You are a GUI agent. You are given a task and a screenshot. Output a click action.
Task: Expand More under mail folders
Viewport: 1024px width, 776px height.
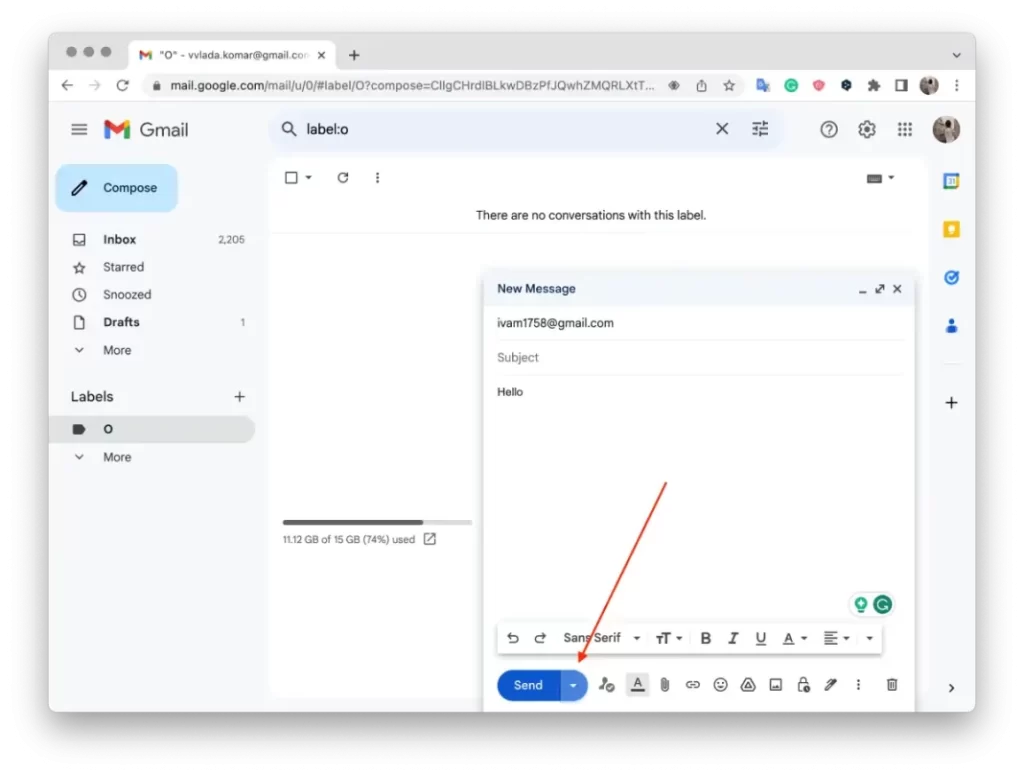click(117, 350)
